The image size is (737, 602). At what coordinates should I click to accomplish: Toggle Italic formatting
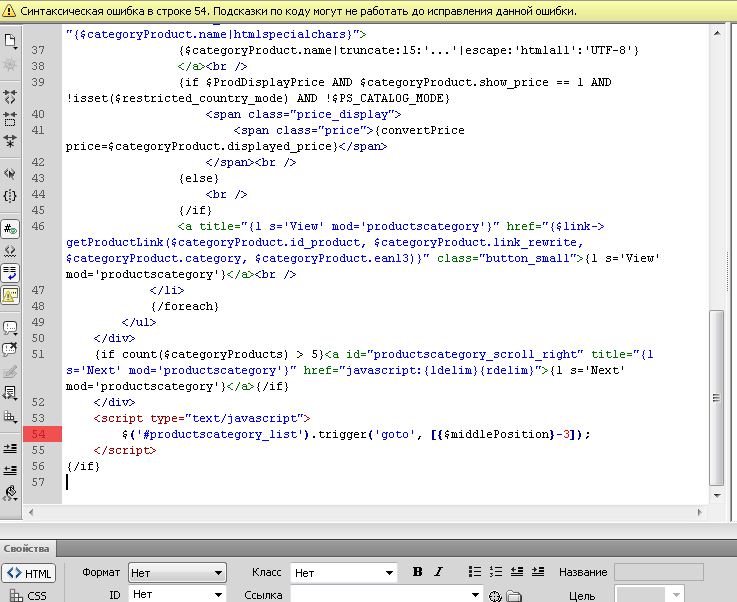(438, 571)
